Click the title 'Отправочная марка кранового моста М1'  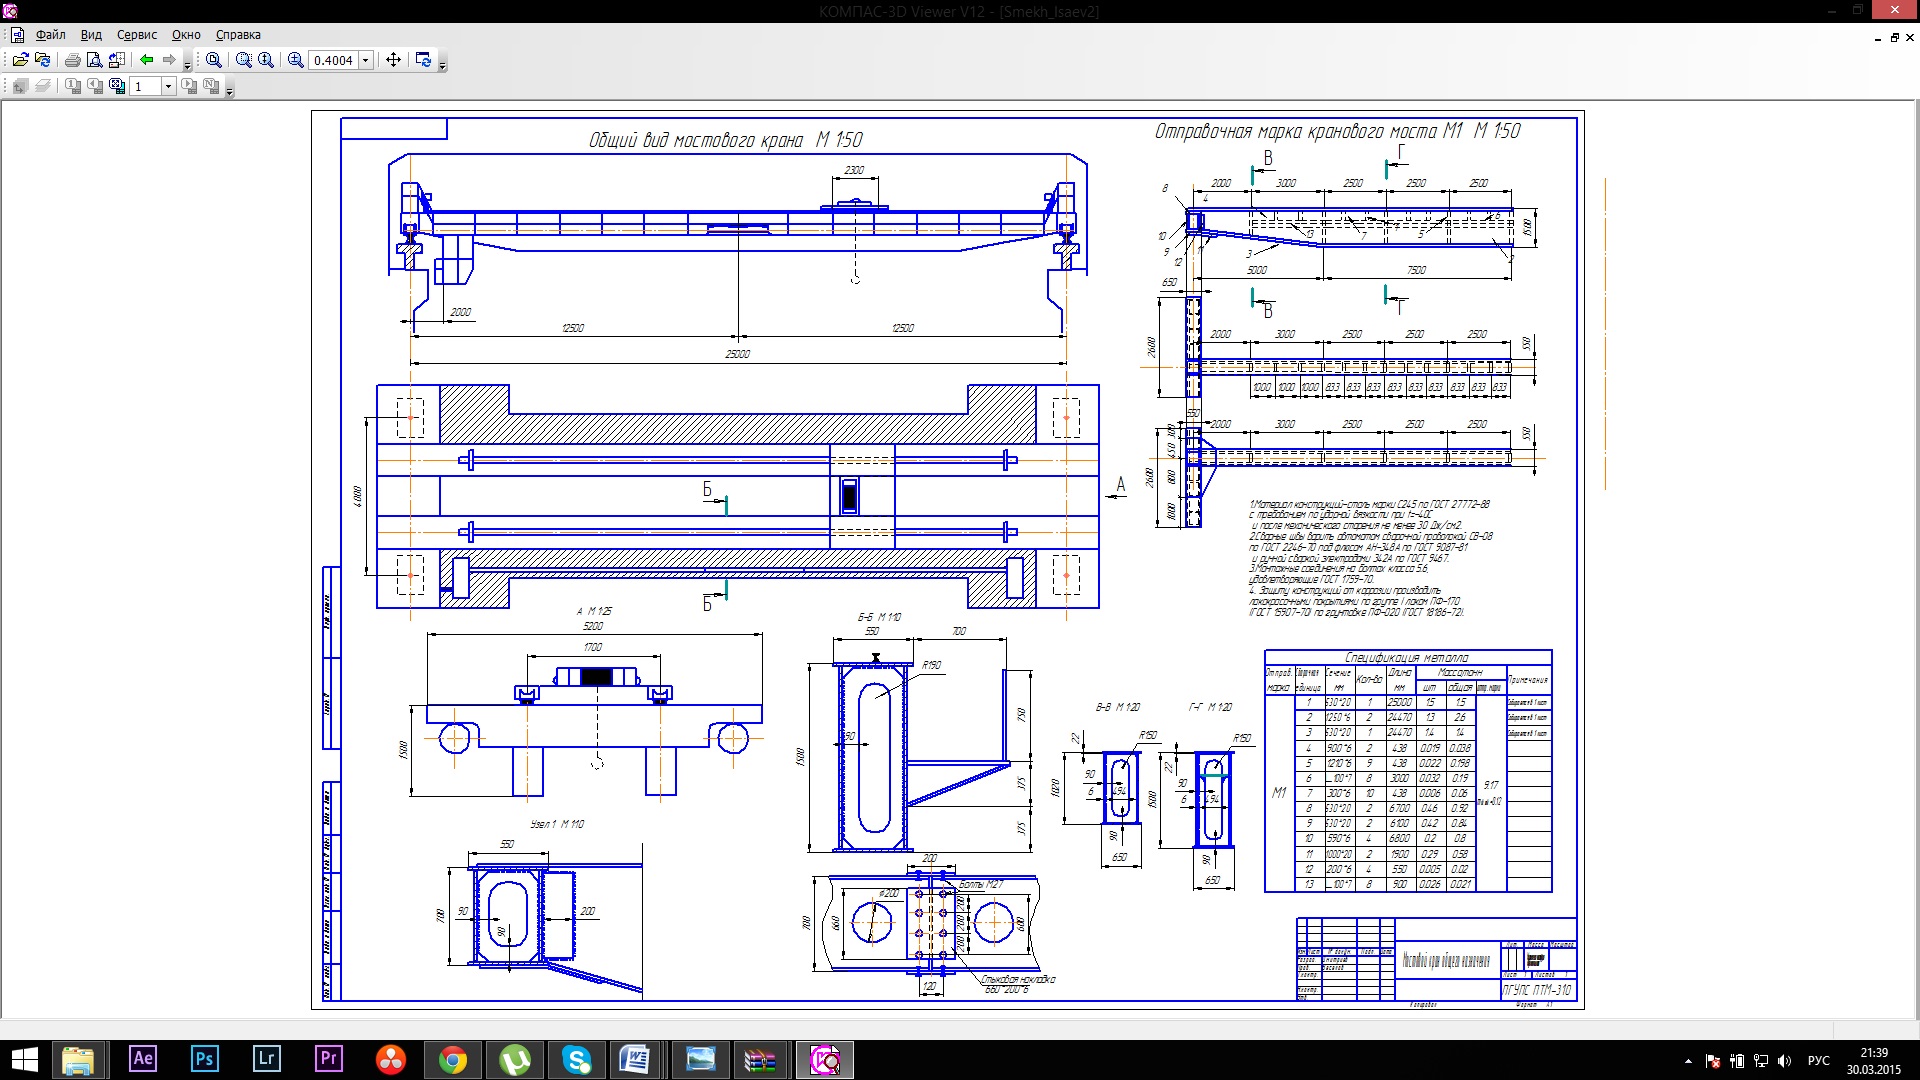coord(1309,131)
